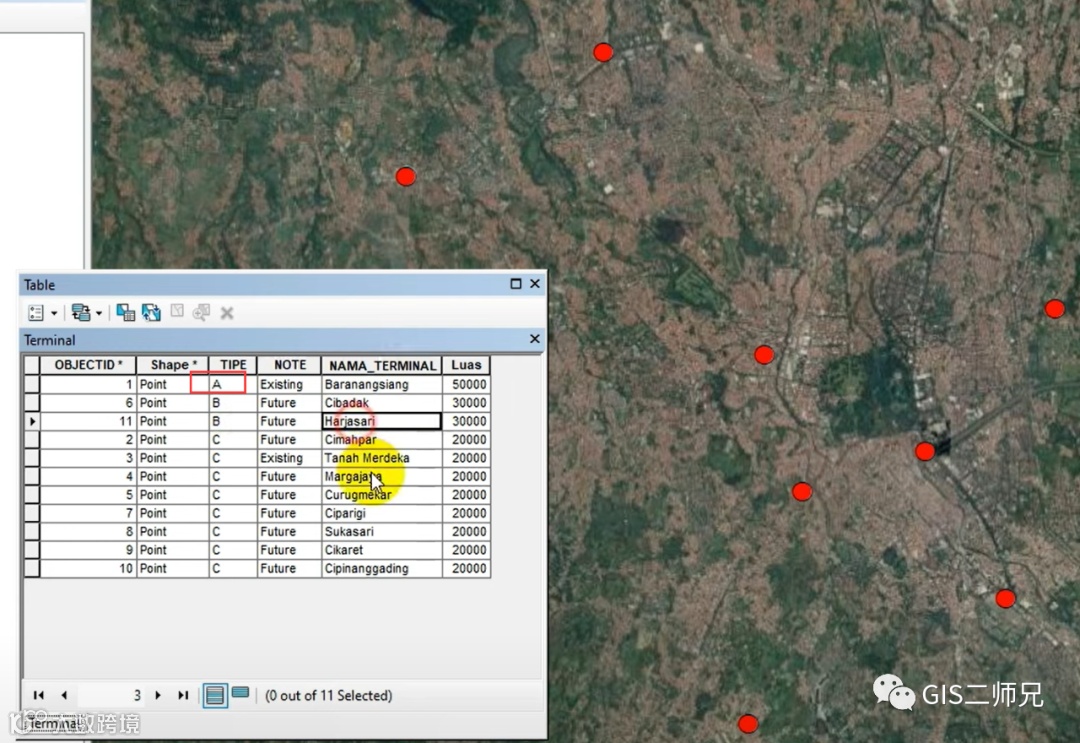Maximize the Table window
Screen dimensions: 1080x743
click(515, 284)
